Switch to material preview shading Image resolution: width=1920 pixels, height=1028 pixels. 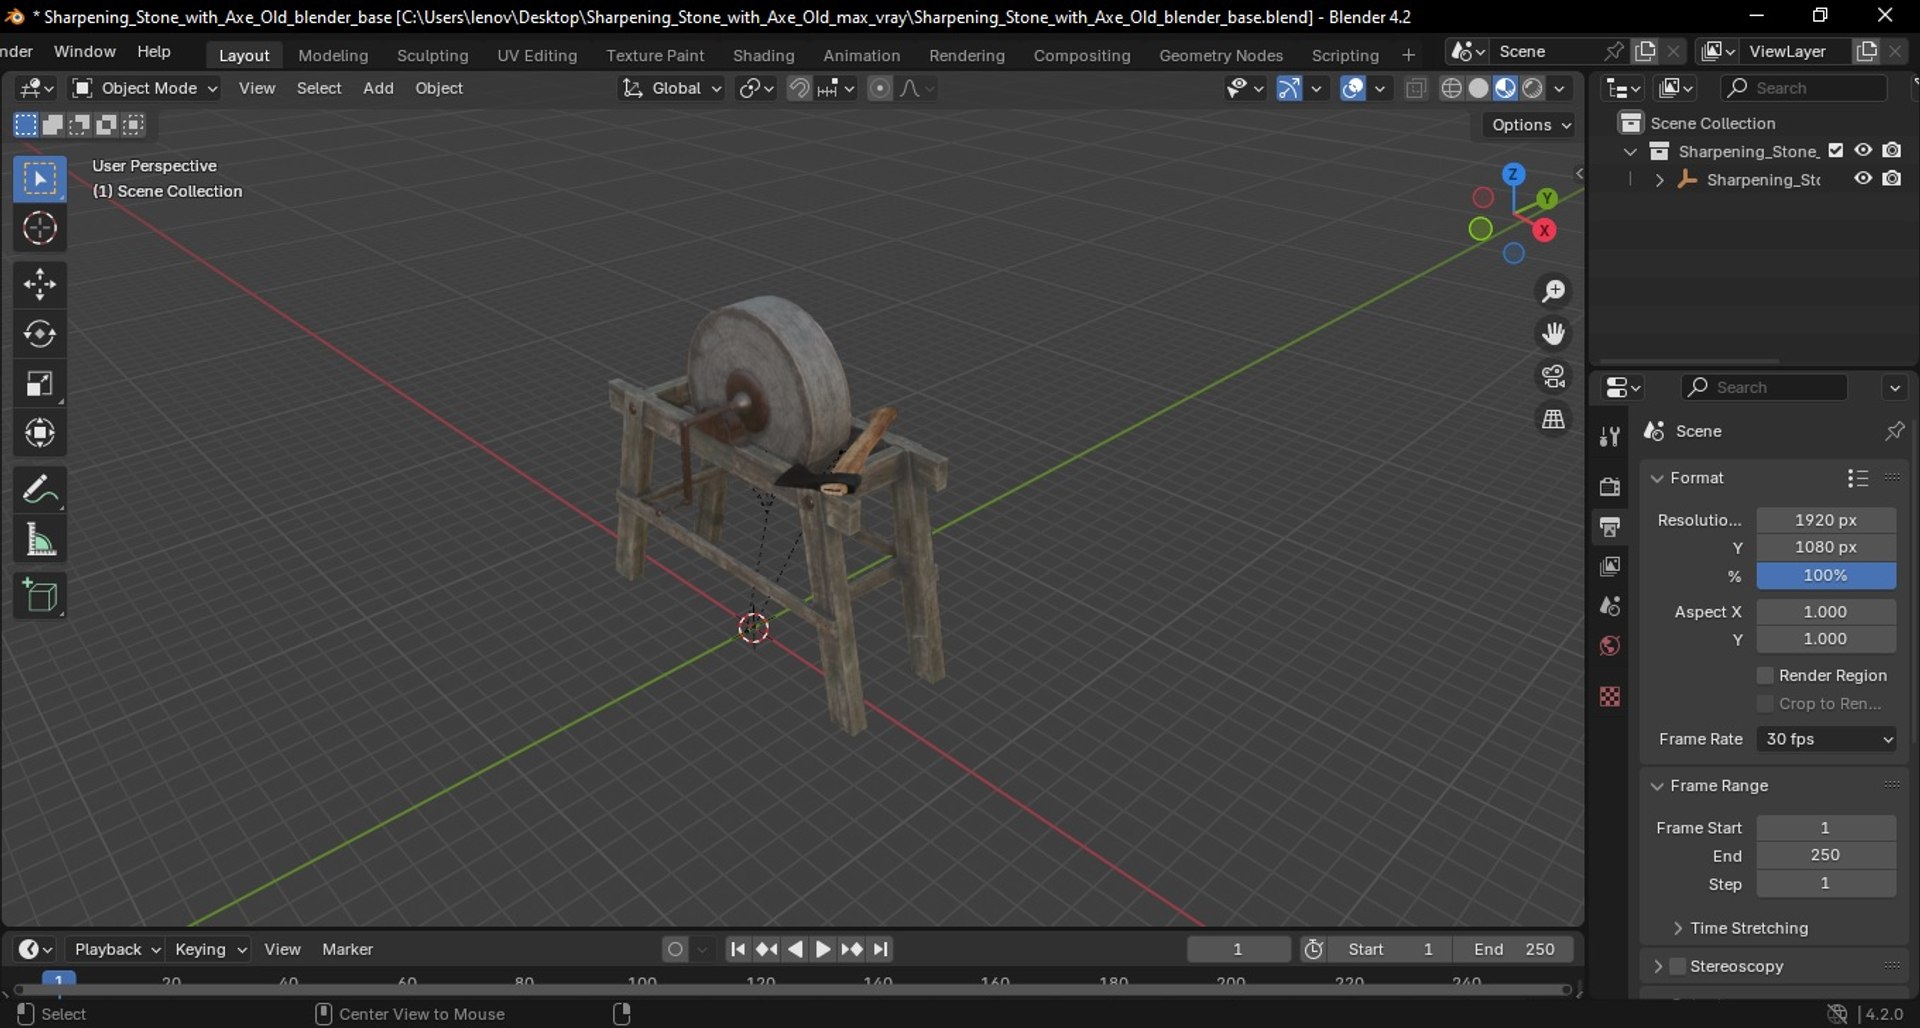(1506, 88)
